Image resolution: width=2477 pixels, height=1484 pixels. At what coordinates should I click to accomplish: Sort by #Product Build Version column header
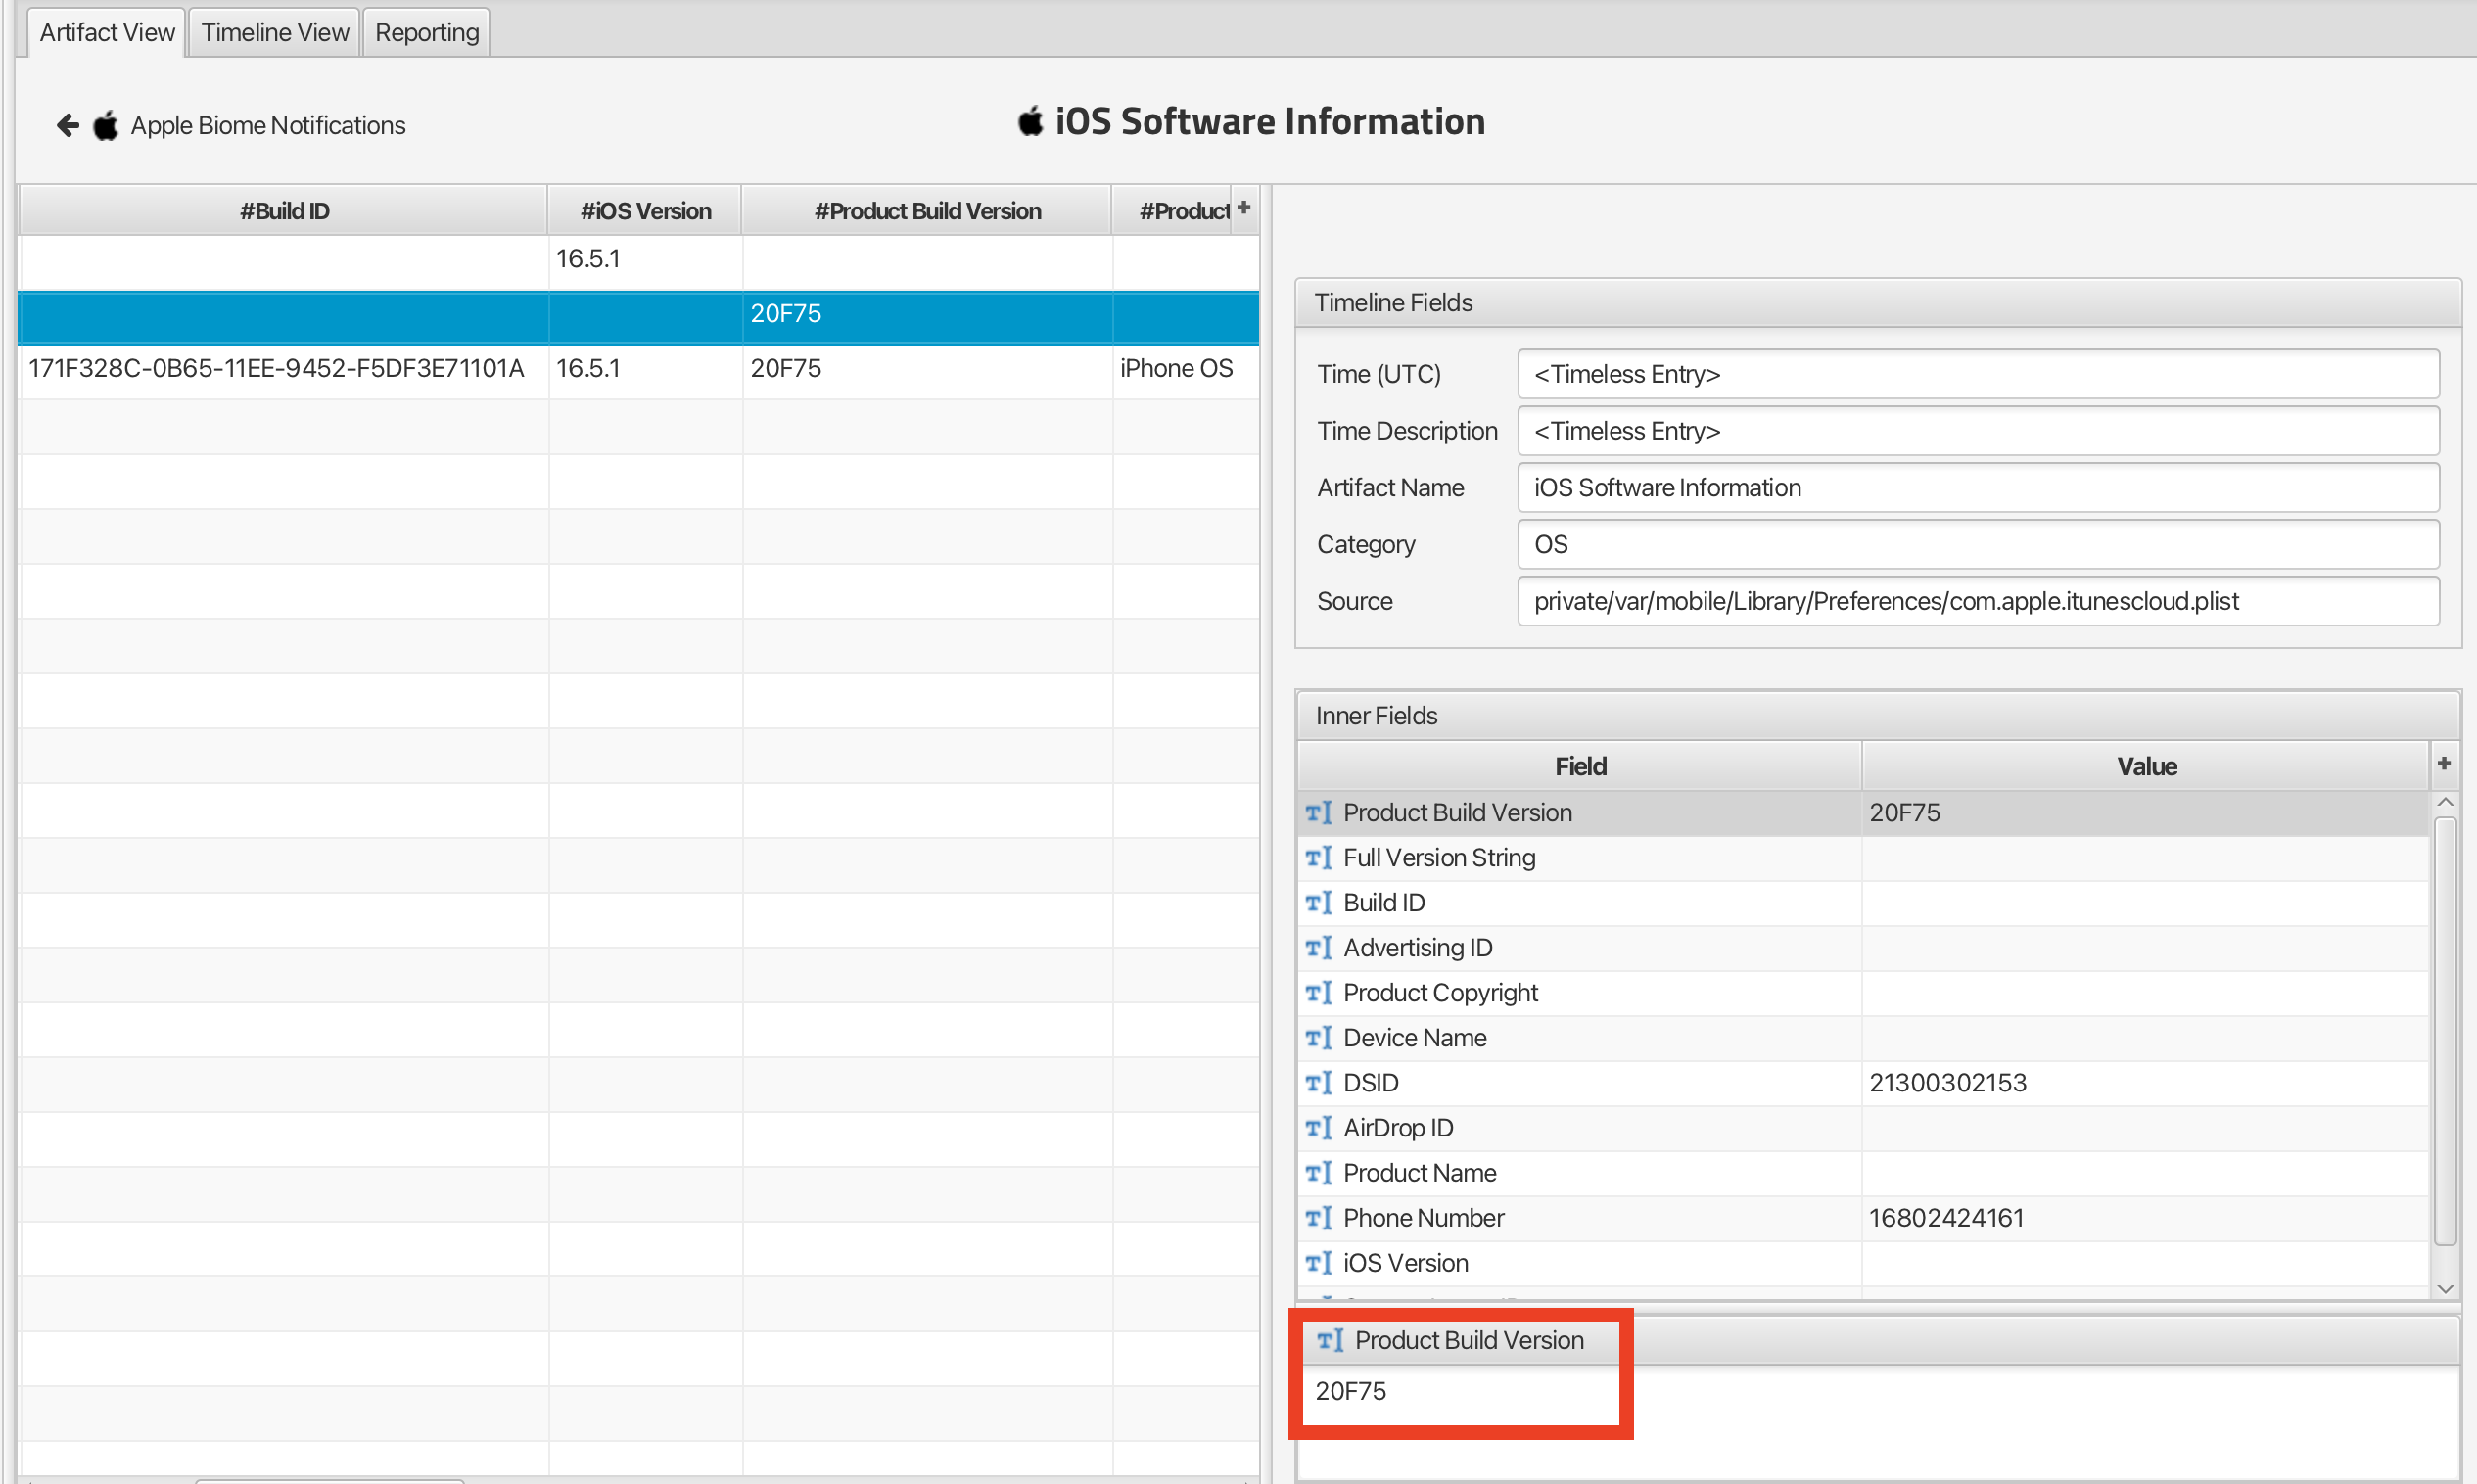pyautogui.click(x=927, y=211)
